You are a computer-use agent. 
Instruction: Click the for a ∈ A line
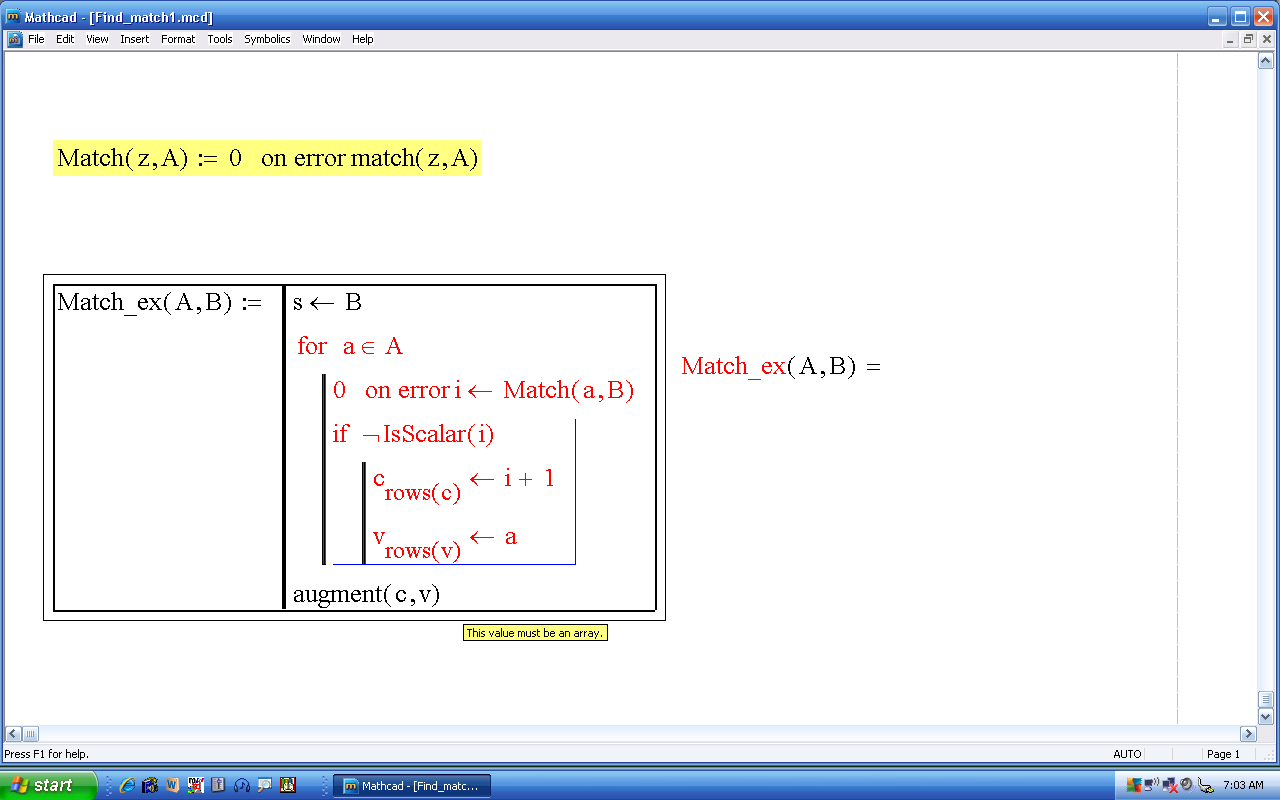pyautogui.click(x=350, y=346)
